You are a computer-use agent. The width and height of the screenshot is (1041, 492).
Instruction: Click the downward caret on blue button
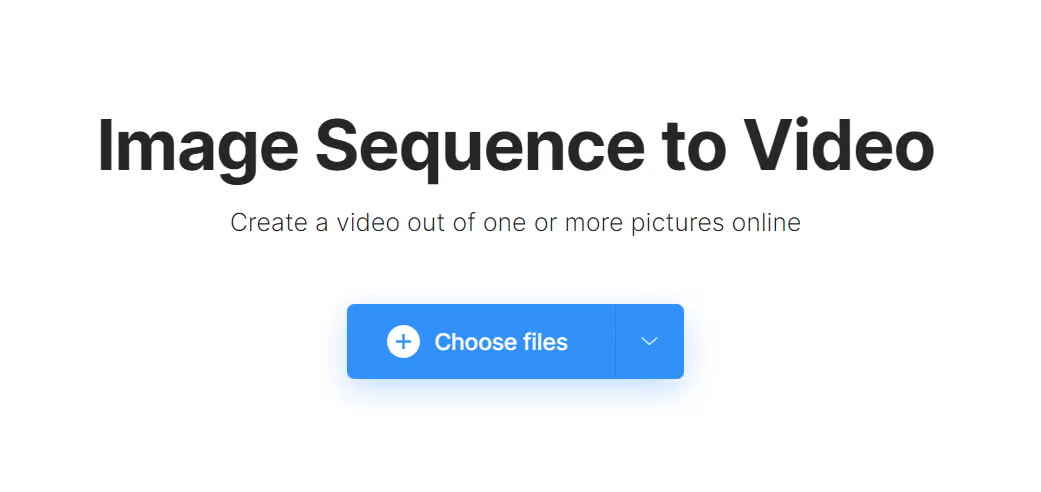(649, 341)
